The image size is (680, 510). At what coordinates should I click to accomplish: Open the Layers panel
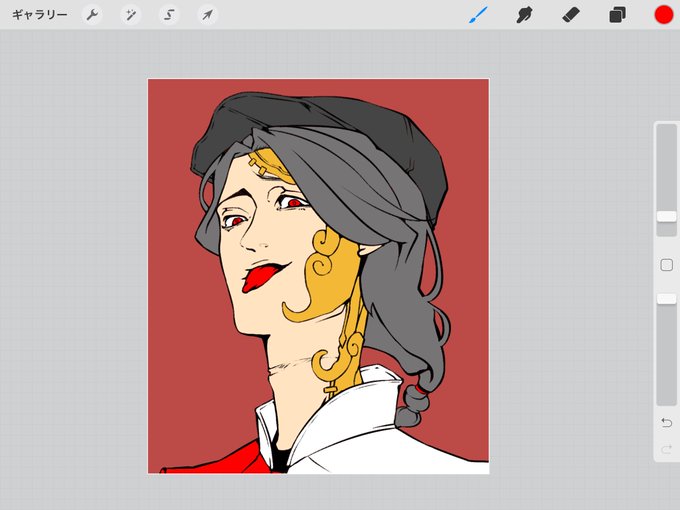617,15
